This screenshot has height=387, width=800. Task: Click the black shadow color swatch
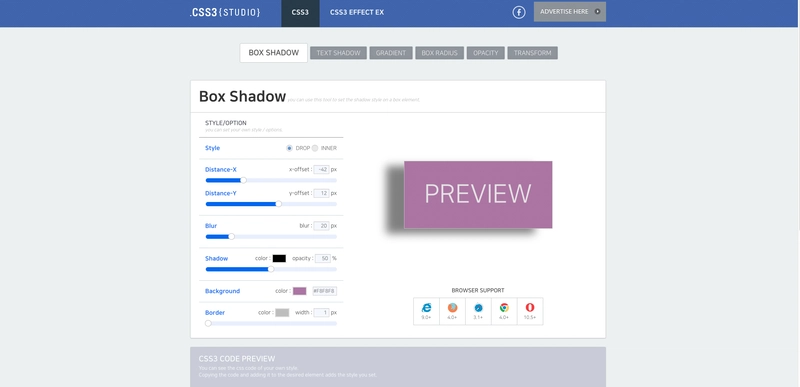279,259
